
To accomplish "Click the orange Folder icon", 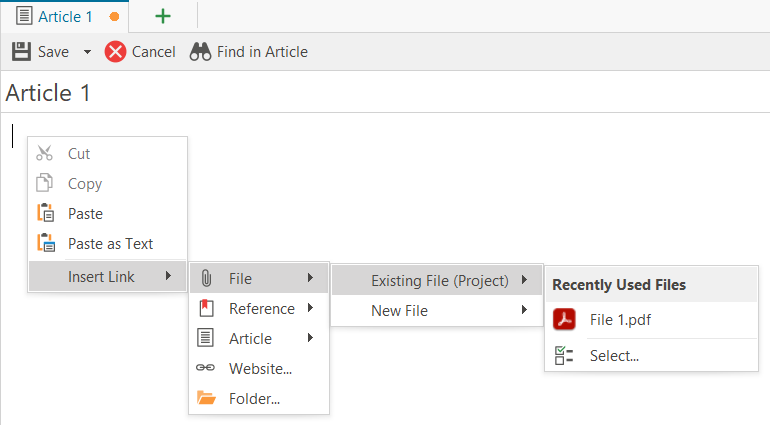I will tap(206, 398).
